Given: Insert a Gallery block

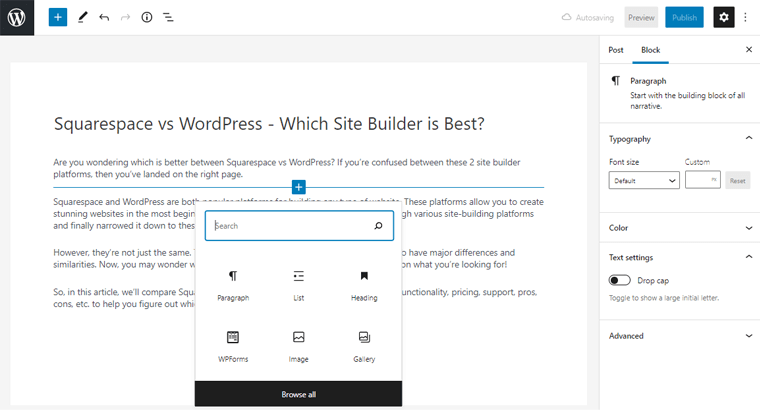Looking at the screenshot, I should (x=364, y=347).
